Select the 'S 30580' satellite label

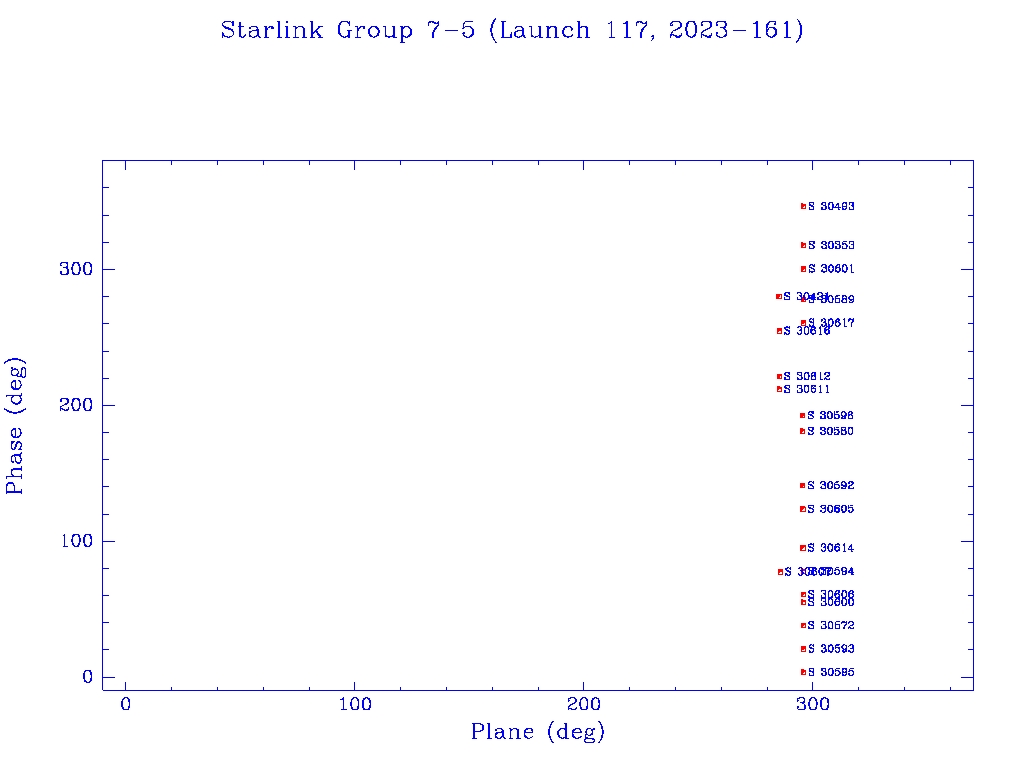tap(830, 431)
